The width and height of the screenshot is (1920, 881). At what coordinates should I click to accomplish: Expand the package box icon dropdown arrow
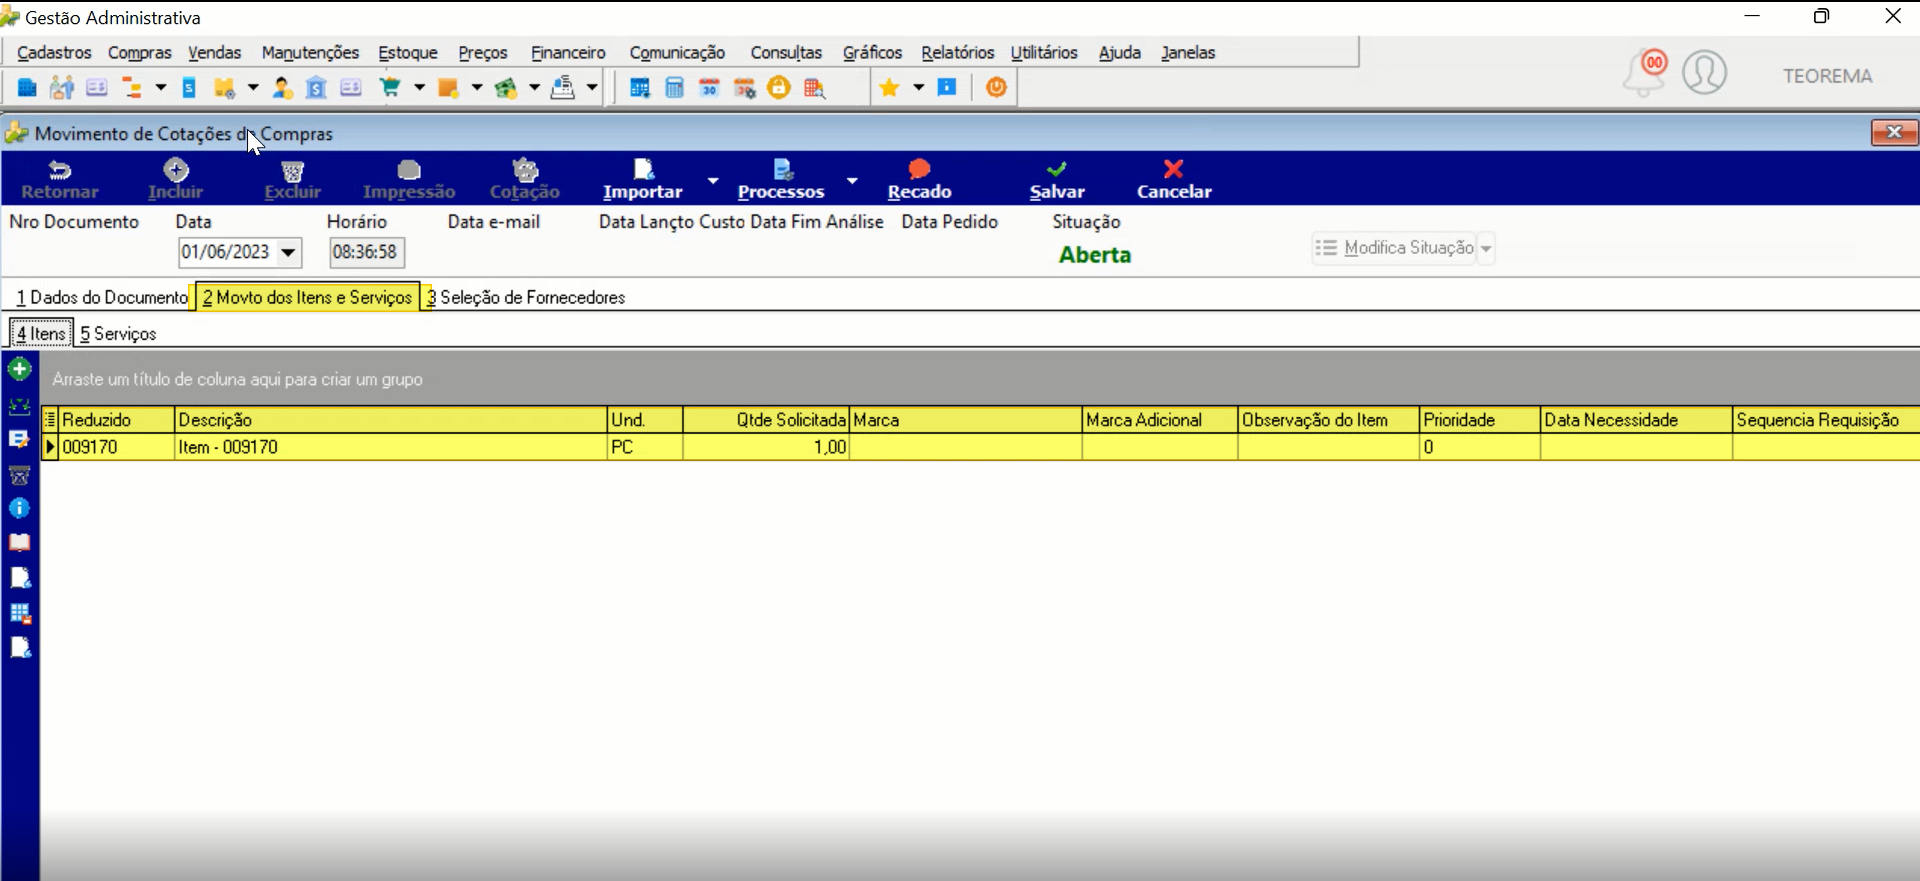point(253,88)
